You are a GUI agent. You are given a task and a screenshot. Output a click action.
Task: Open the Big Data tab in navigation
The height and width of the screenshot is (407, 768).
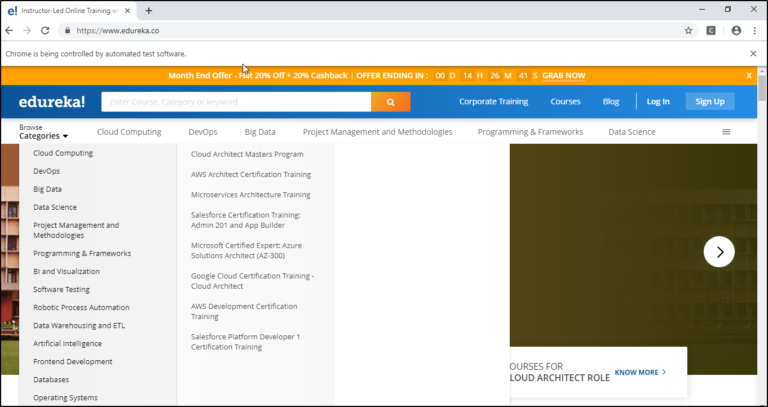(260, 132)
